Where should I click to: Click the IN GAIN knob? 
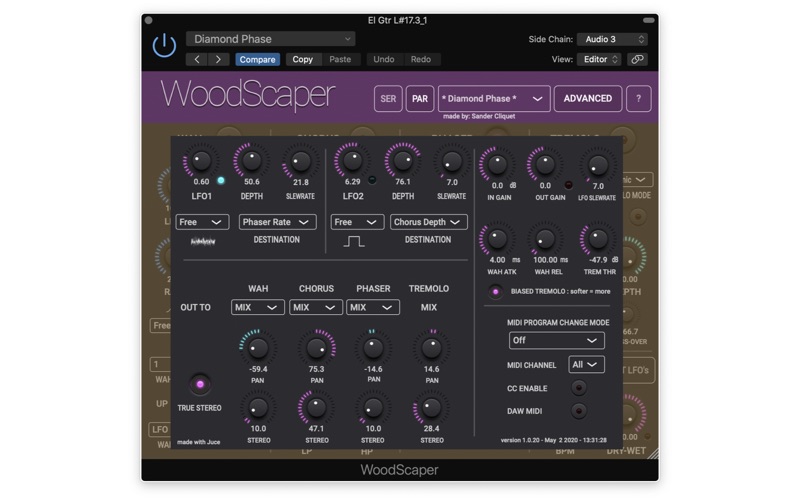[497, 165]
